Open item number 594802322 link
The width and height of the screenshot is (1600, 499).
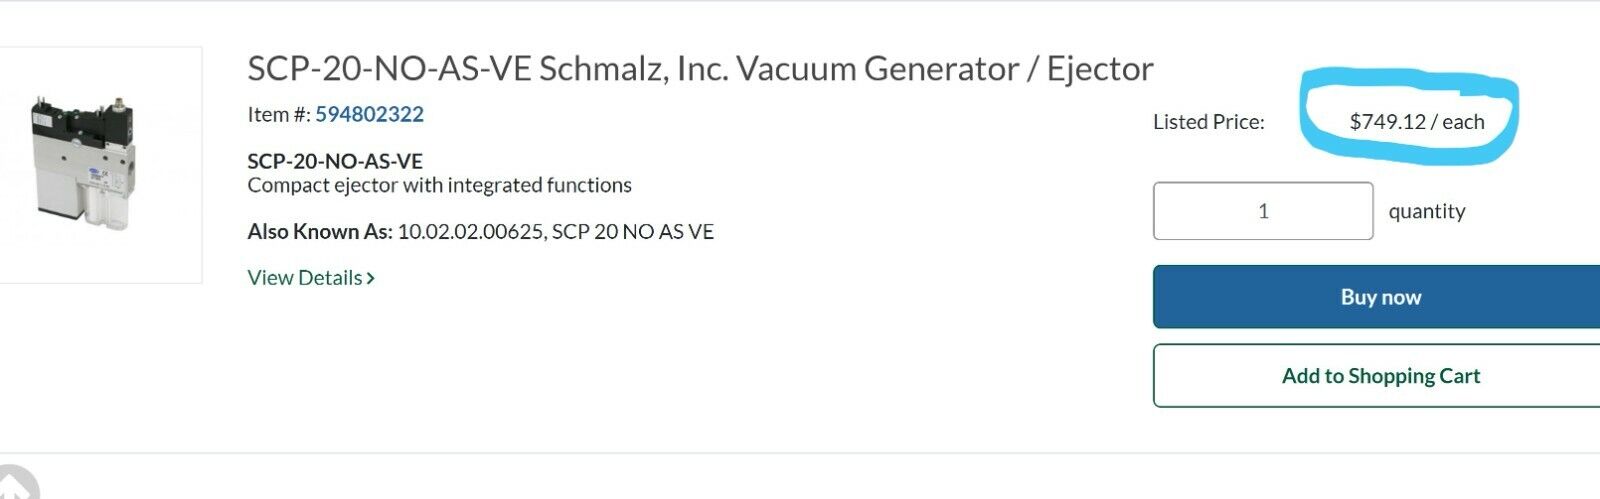point(370,114)
